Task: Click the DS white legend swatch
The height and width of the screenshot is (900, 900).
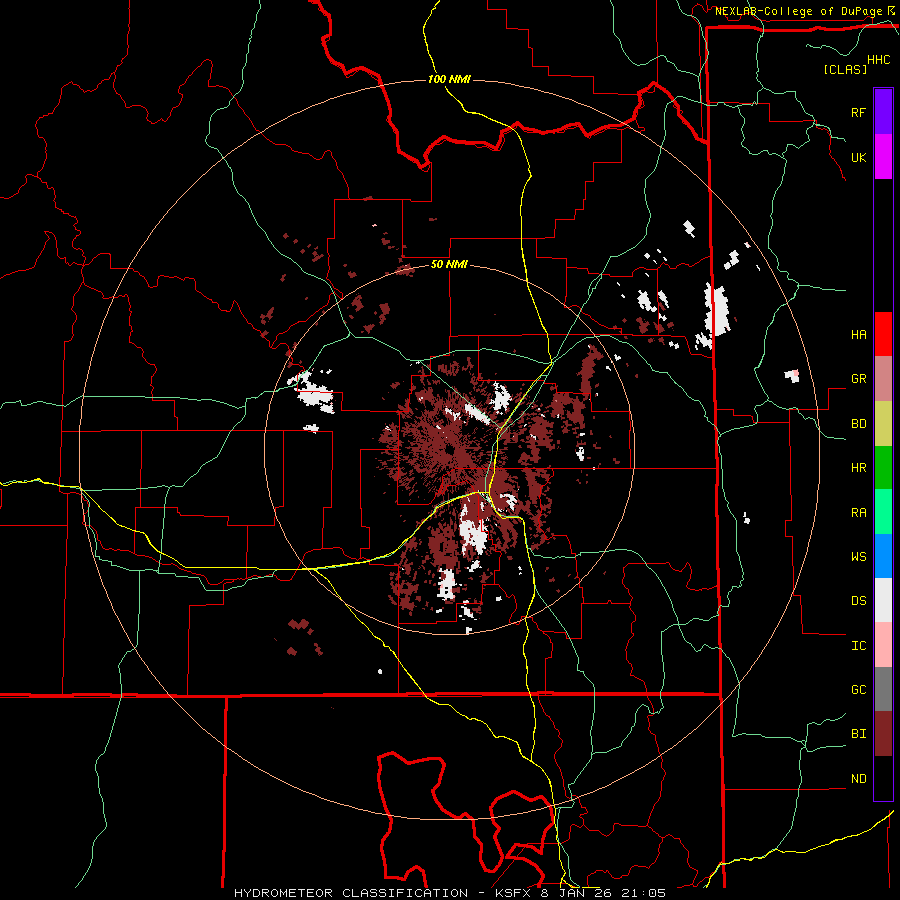Action: click(883, 600)
